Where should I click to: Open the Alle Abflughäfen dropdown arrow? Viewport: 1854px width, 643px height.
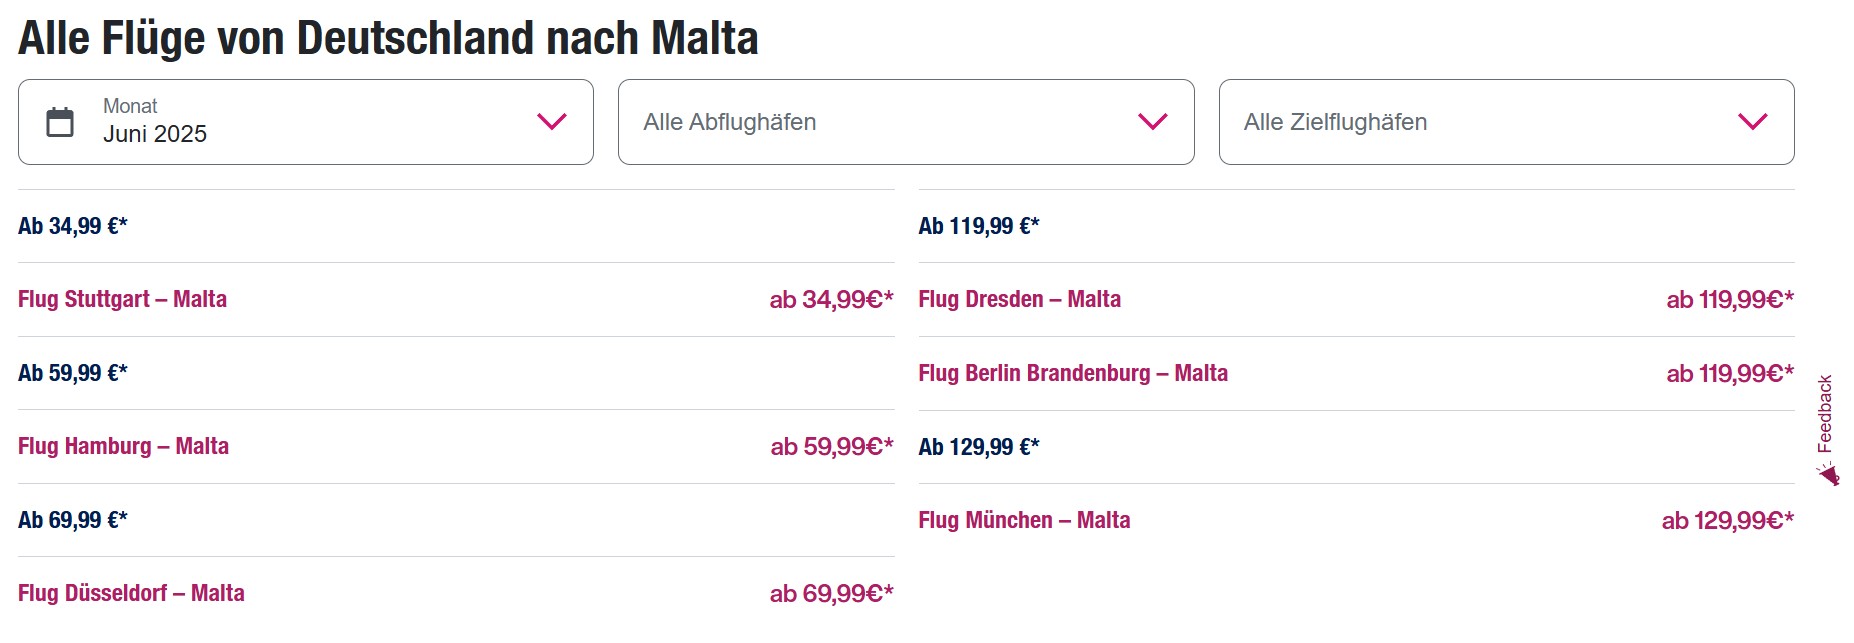tap(1153, 122)
